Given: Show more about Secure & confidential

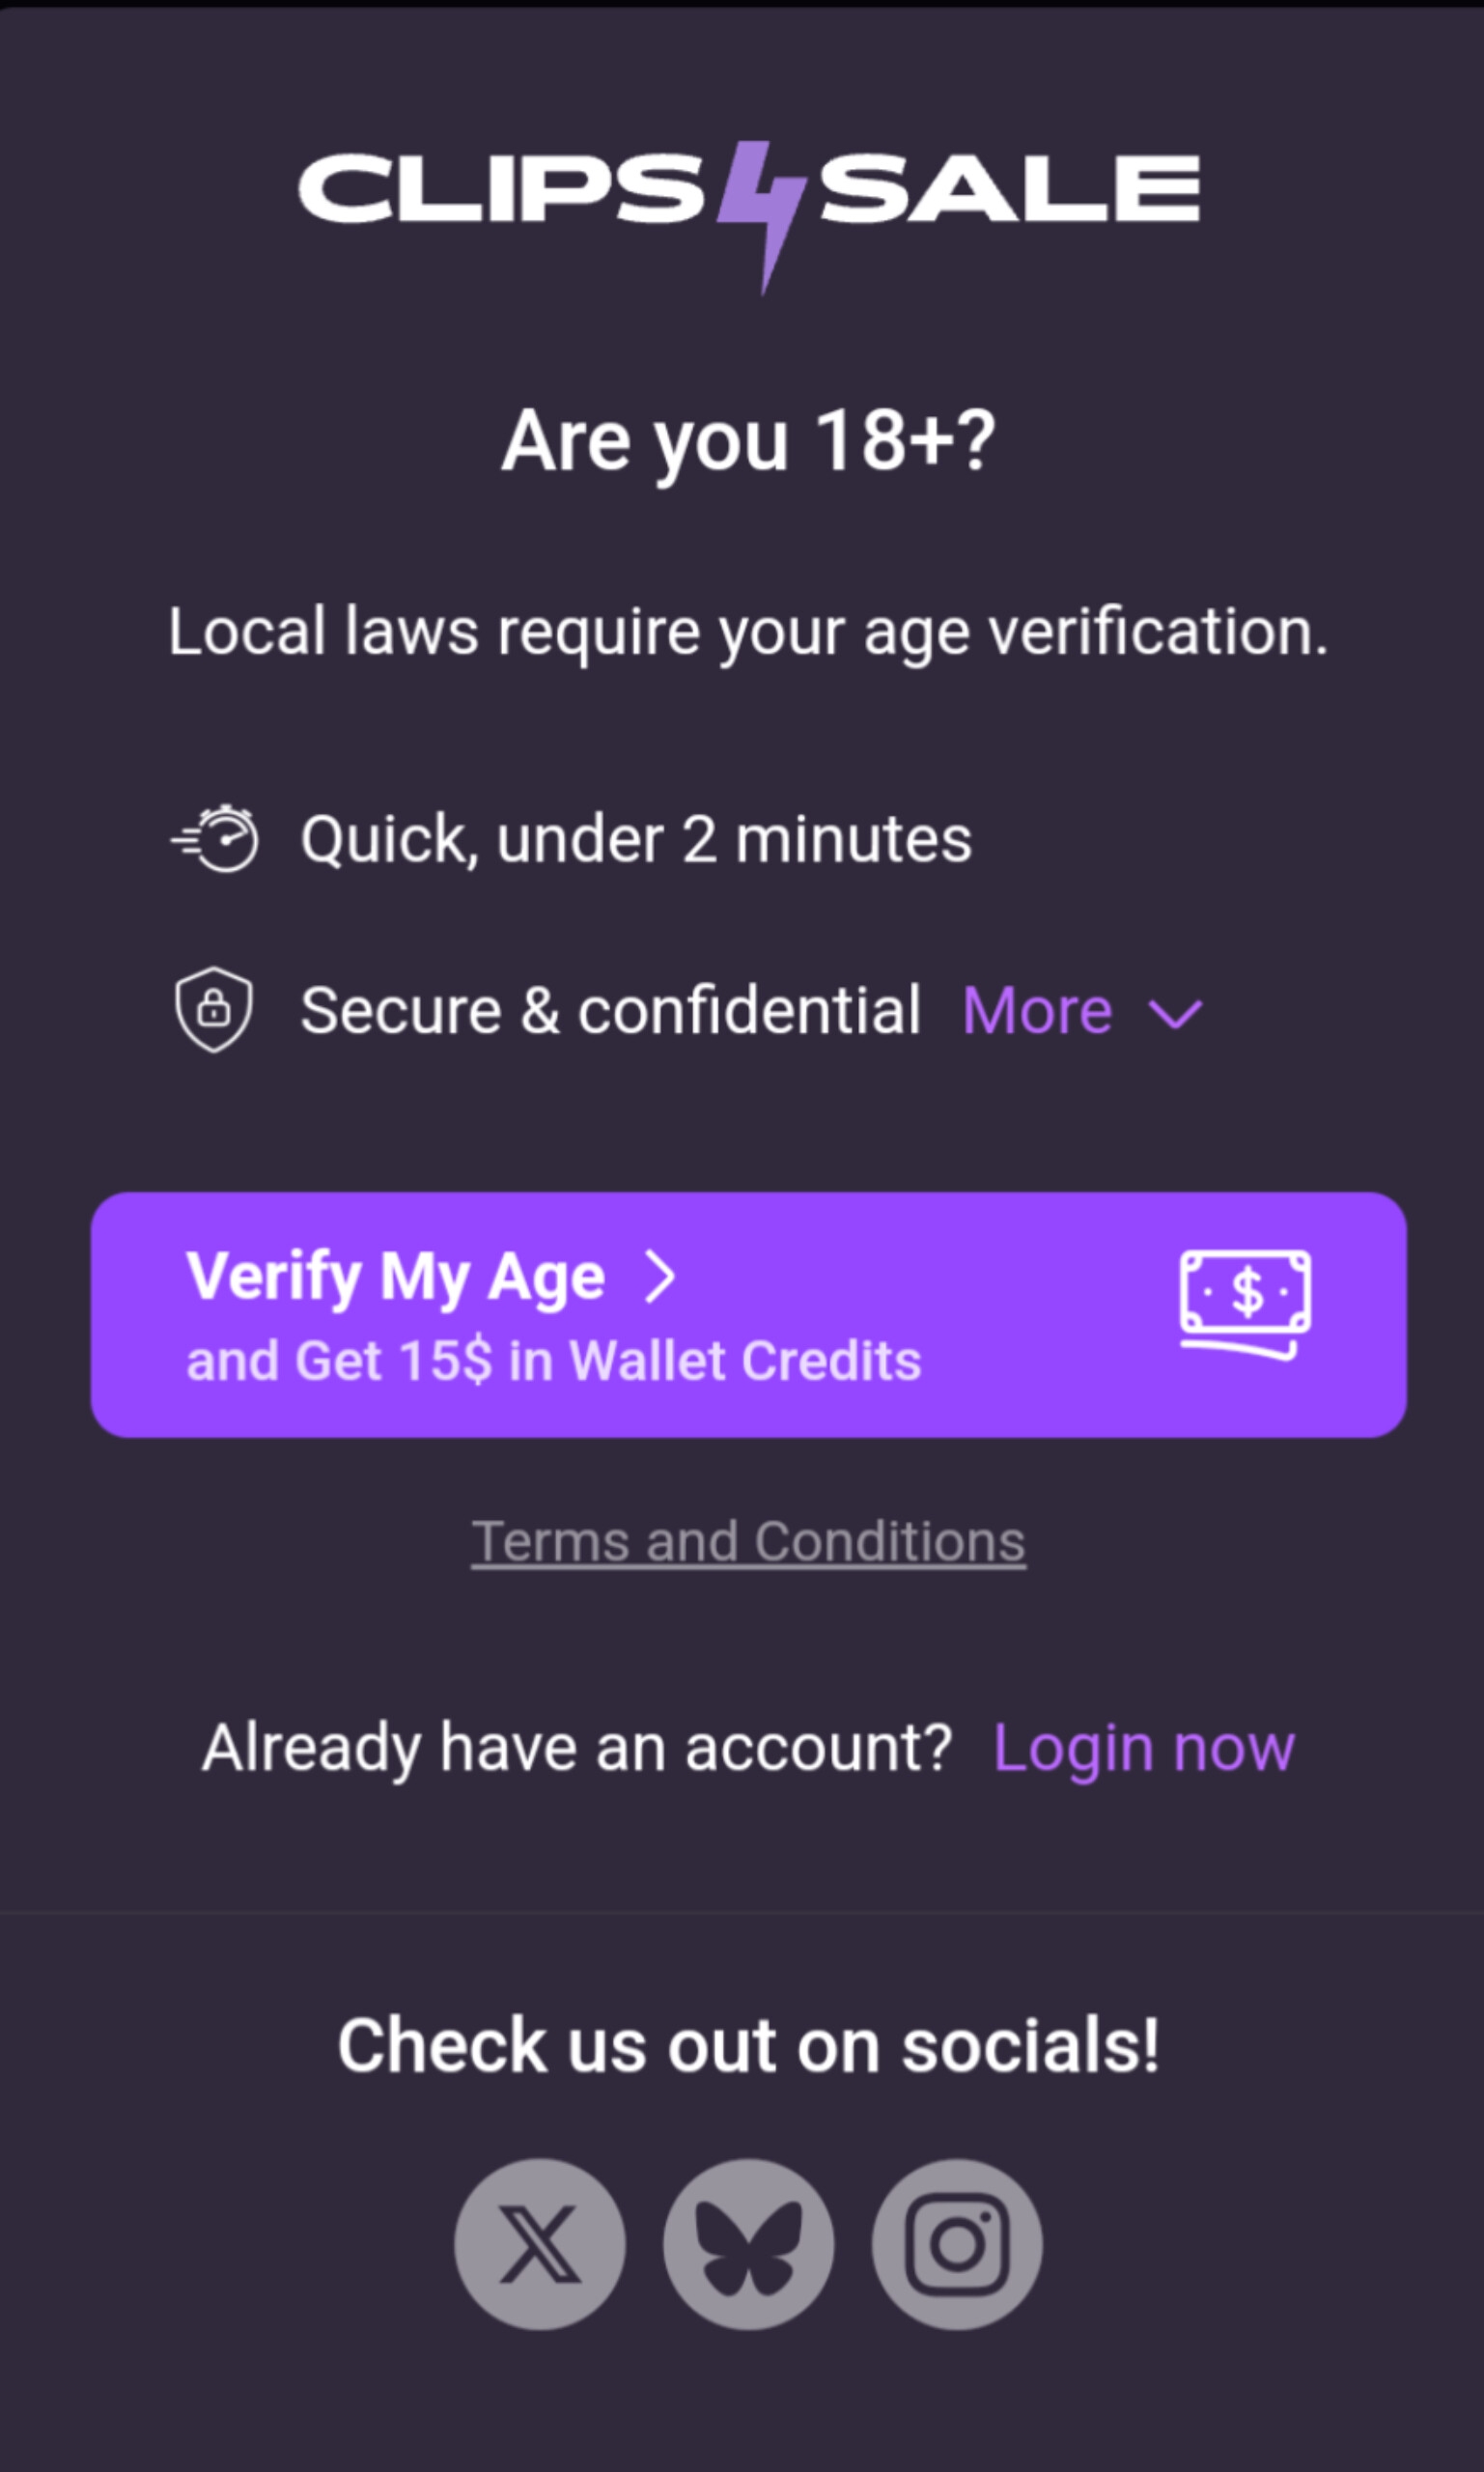Looking at the screenshot, I should 1037,1010.
